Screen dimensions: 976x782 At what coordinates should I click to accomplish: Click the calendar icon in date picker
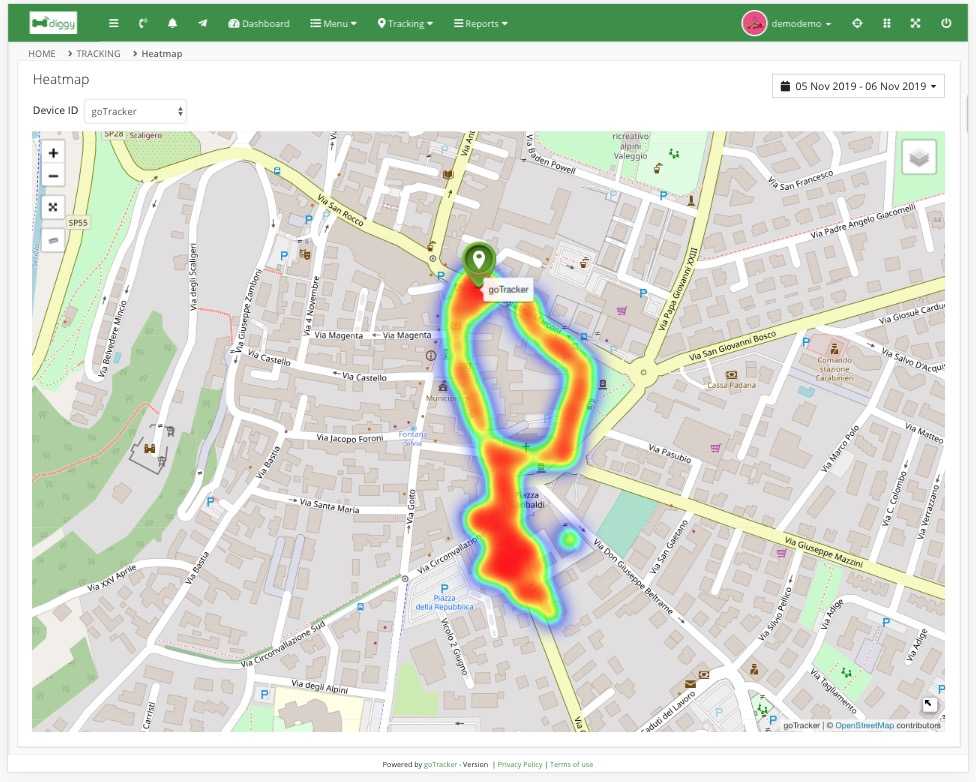click(x=786, y=86)
